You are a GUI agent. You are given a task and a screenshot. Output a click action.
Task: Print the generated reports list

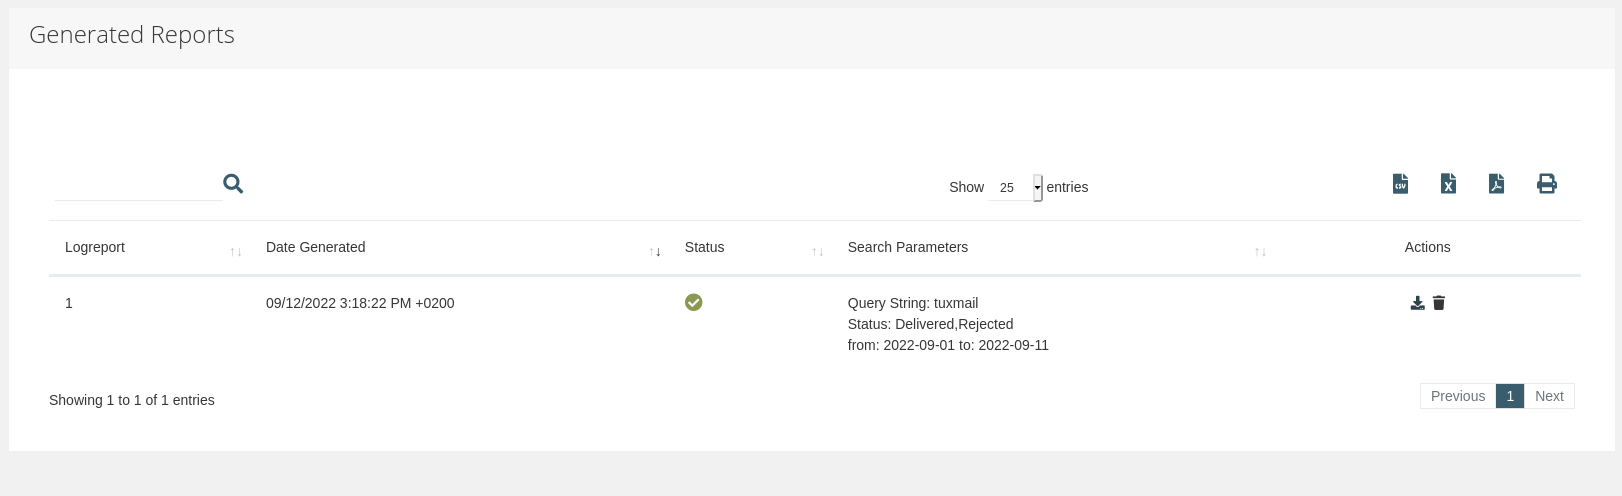[x=1546, y=184]
